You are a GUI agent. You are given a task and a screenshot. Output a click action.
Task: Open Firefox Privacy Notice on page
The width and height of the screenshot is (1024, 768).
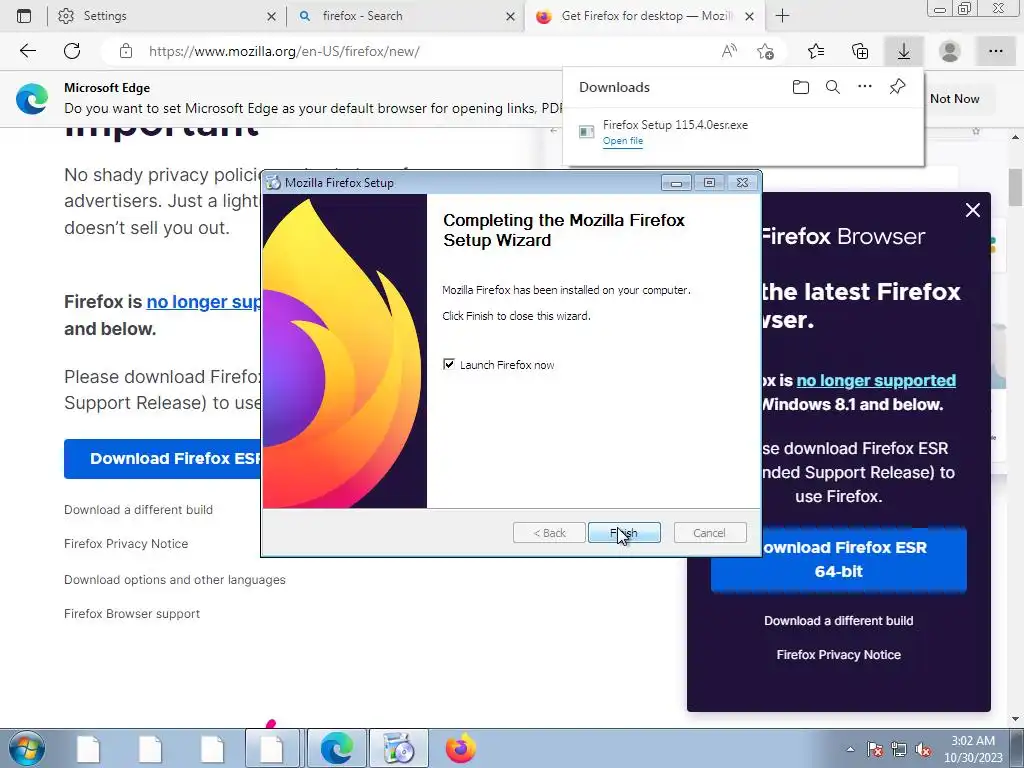pyautogui.click(x=126, y=543)
